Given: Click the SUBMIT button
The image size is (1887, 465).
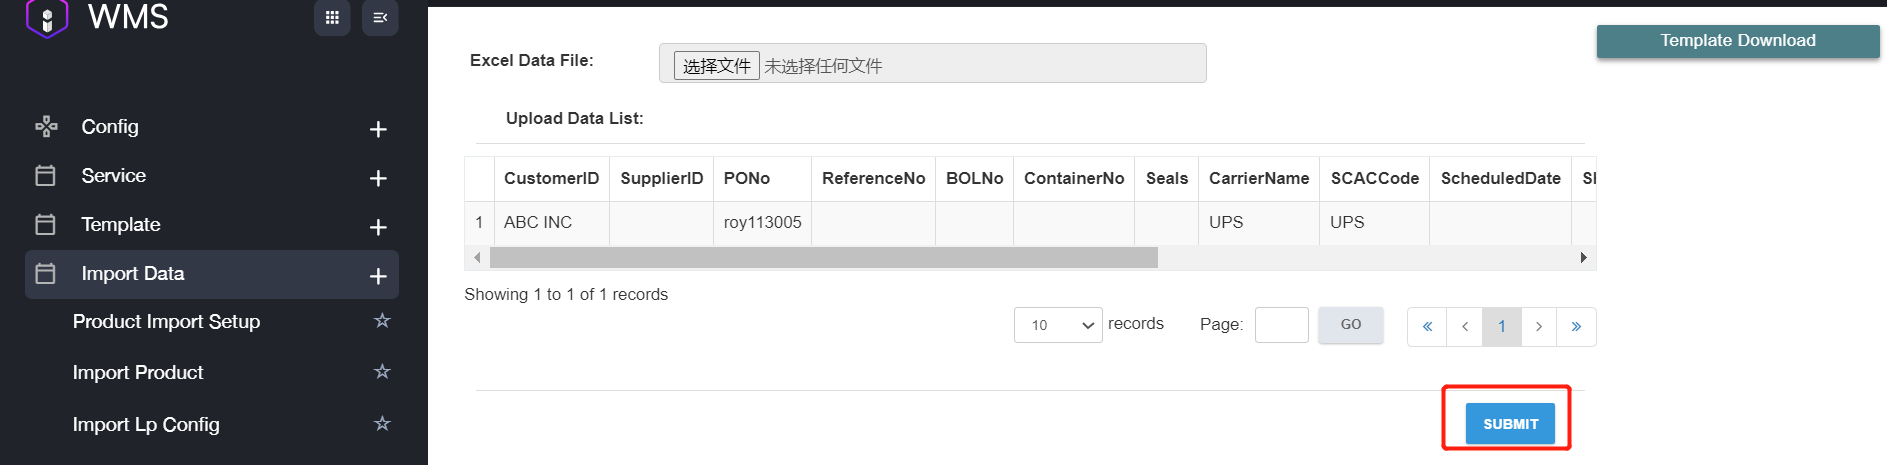Looking at the screenshot, I should [x=1510, y=424].
